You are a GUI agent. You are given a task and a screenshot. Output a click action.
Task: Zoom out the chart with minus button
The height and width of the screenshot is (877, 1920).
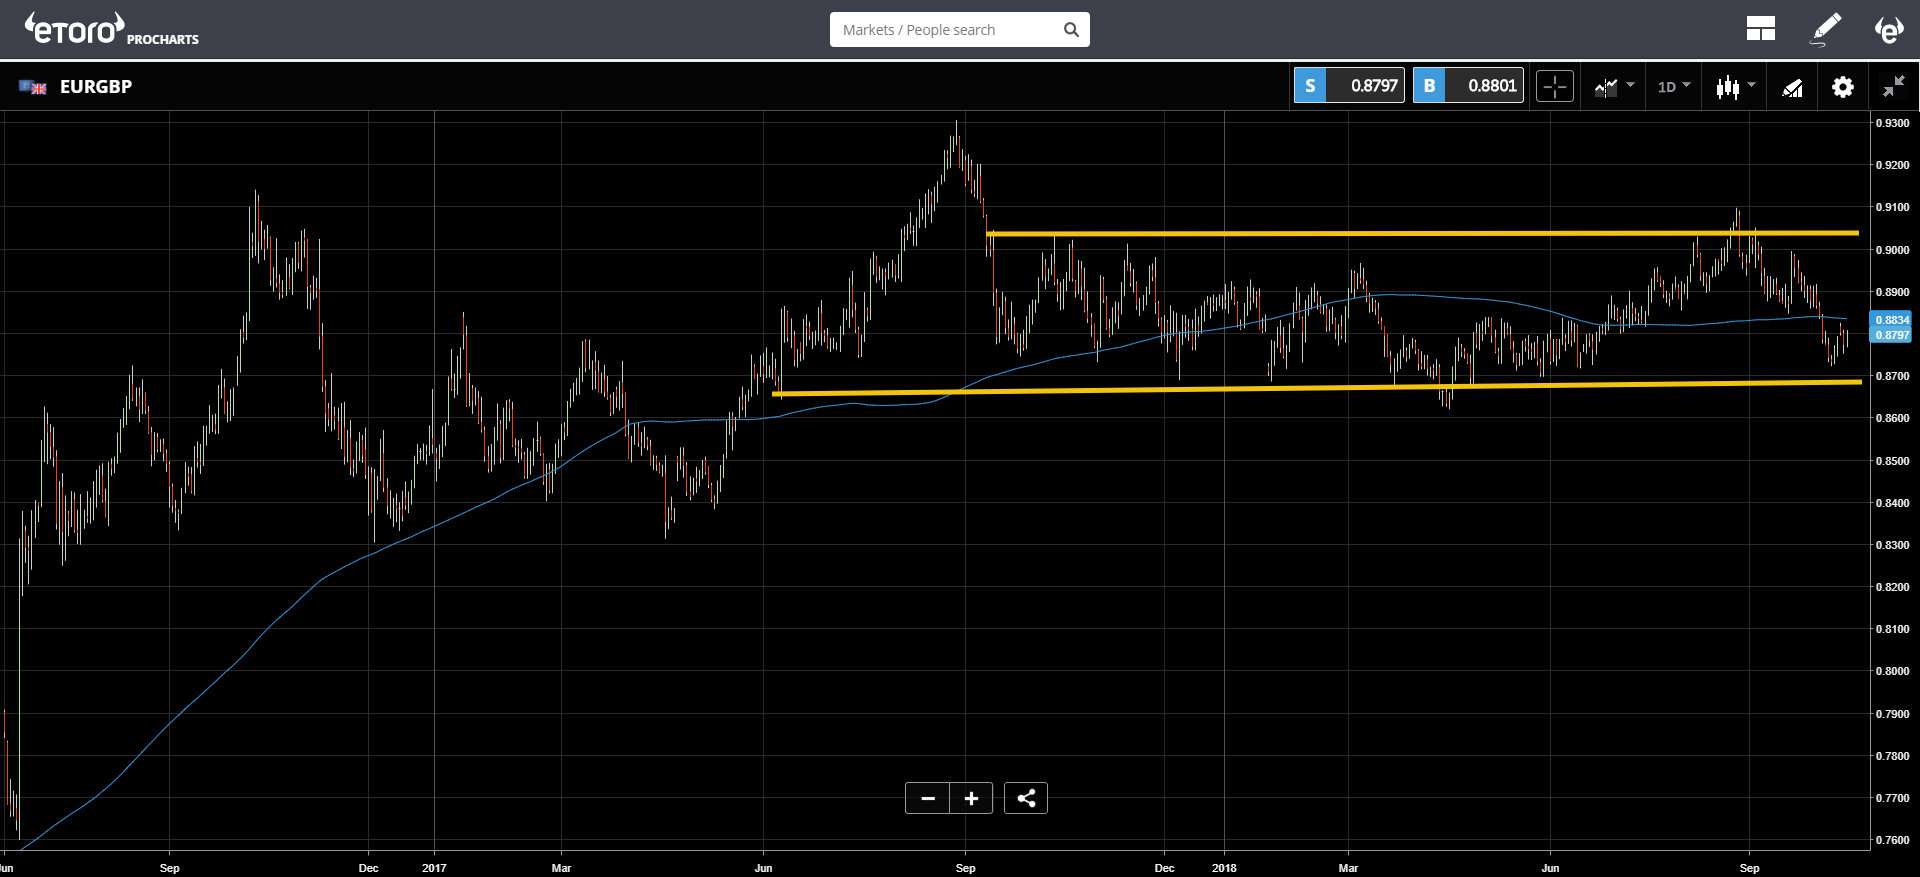928,798
